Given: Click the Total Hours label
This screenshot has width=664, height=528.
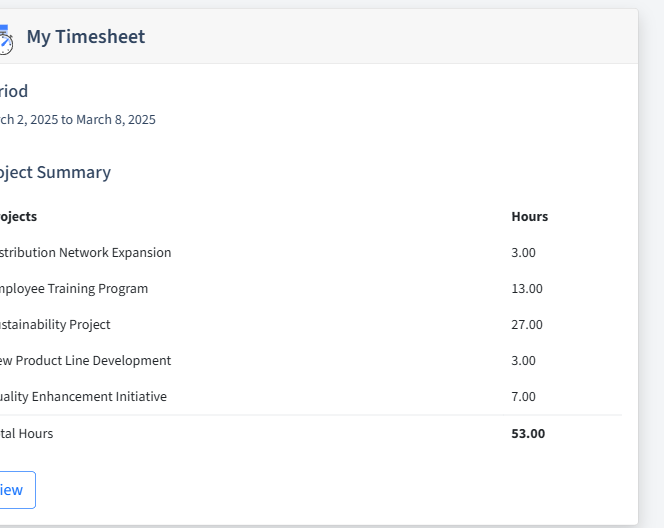Looking at the screenshot, I should pos(26,434).
